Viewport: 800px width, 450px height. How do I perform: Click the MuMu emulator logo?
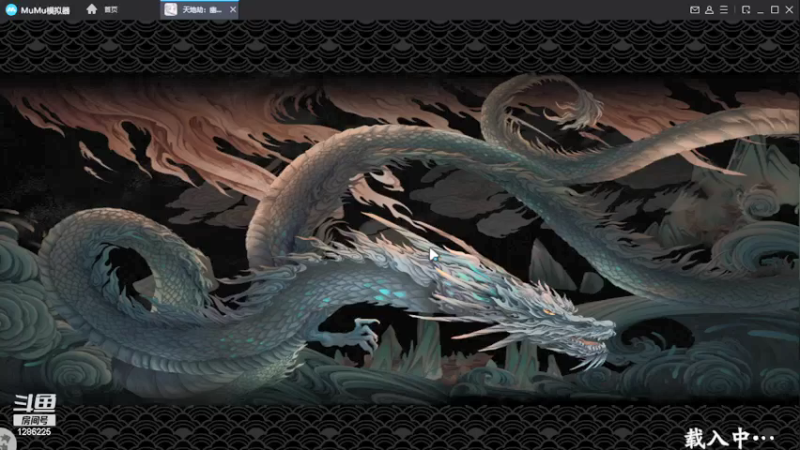(11, 10)
